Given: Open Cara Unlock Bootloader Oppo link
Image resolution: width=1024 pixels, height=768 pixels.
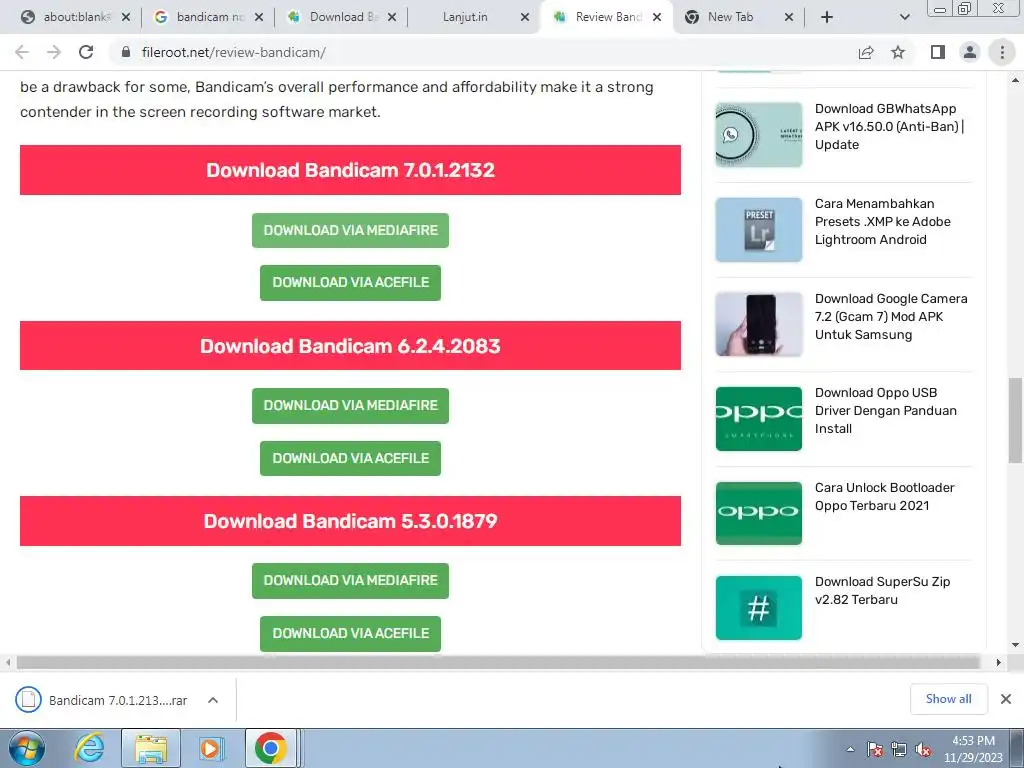Looking at the screenshot, I should click(884, 496).
